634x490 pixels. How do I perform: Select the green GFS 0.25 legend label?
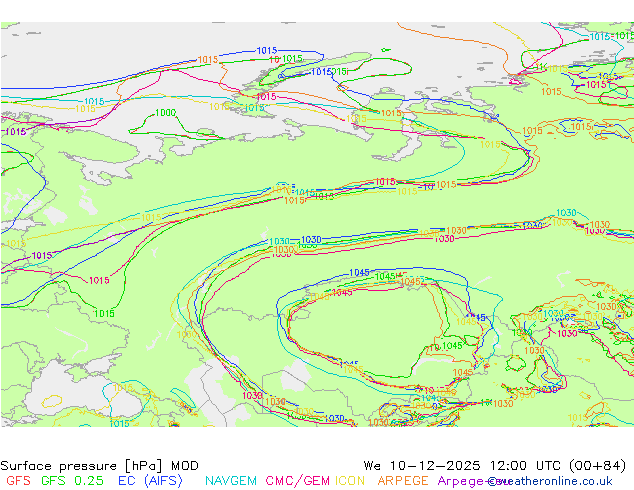point(72,481)
